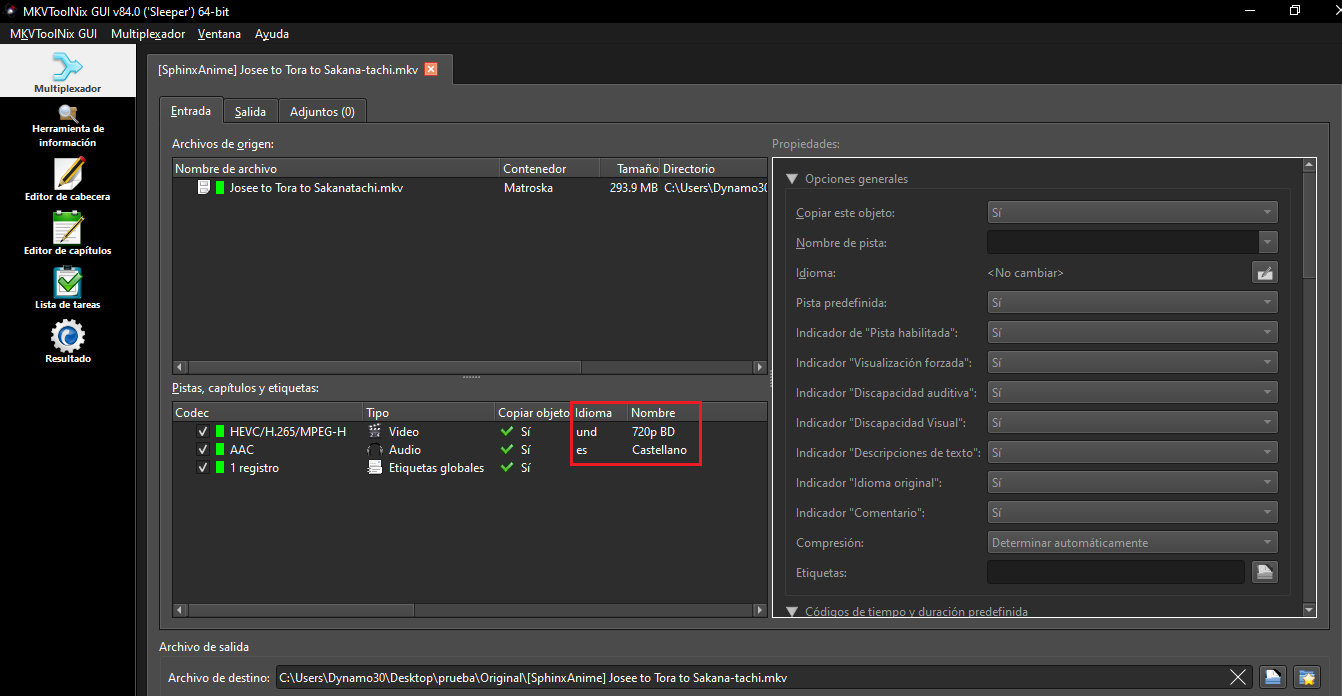Screen dimensions: 1342x696
Task: Collapse the Opciones generales section
Action: 793,179
